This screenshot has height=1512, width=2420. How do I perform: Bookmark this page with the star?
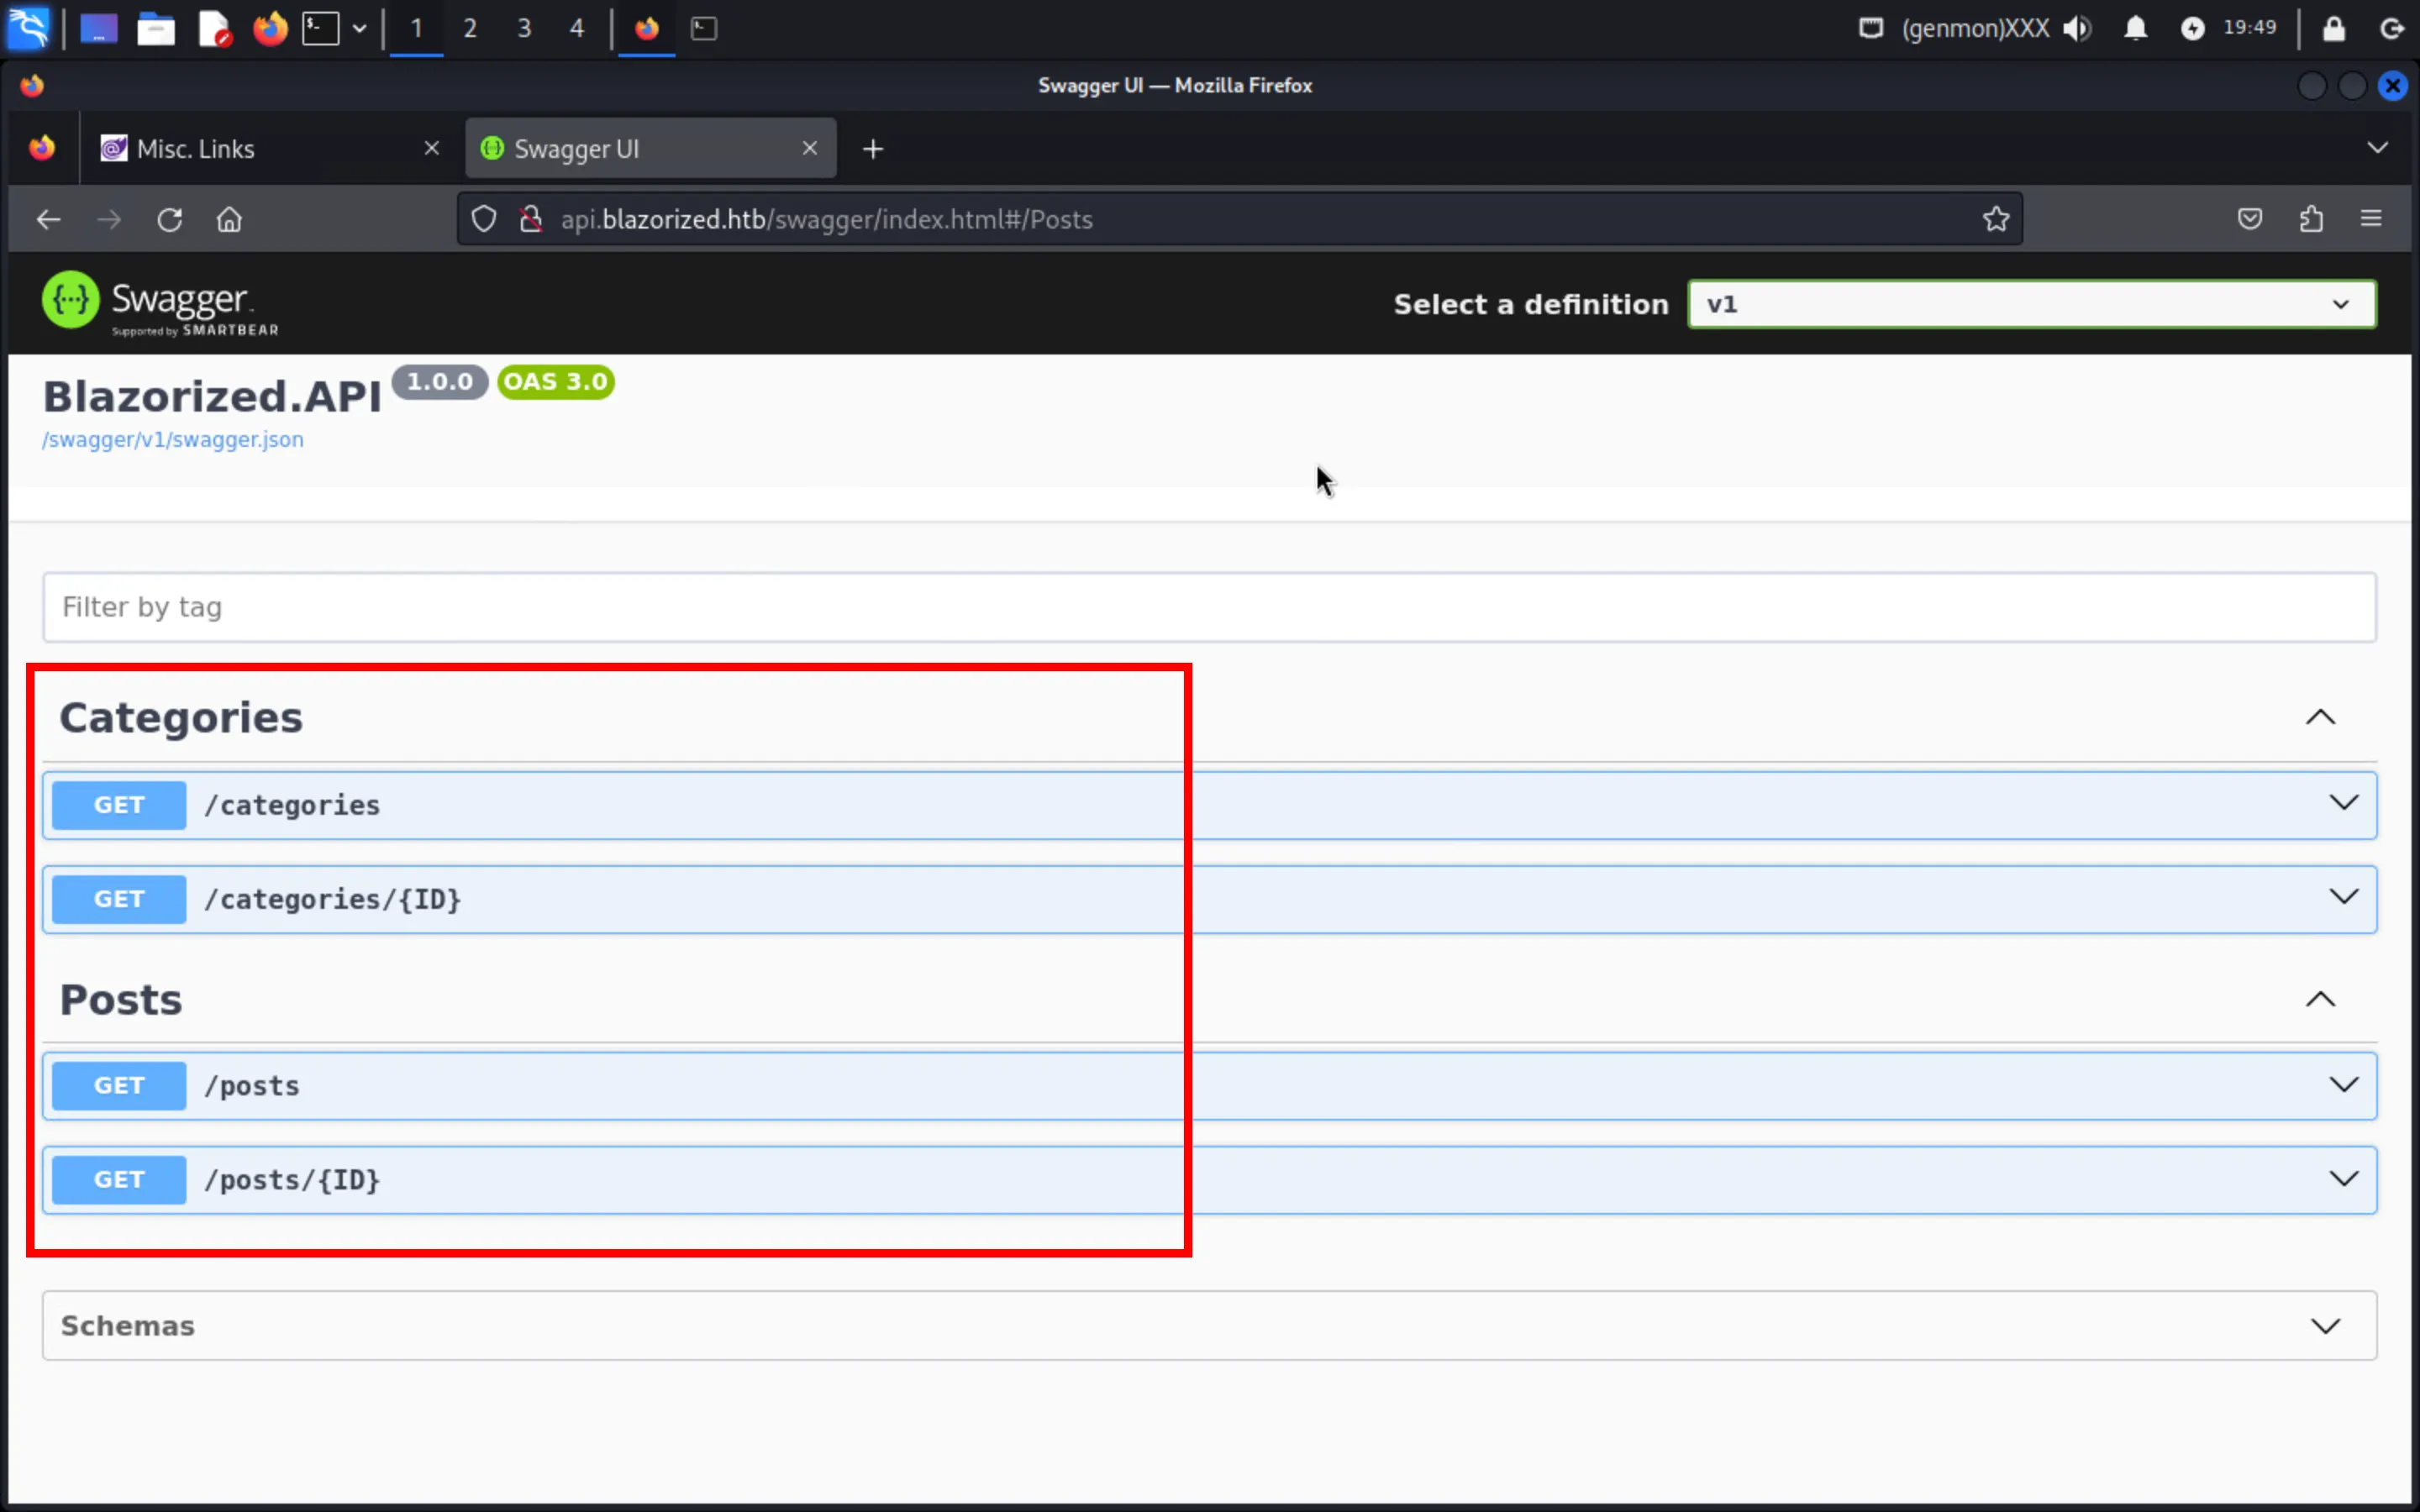[x=1996, y=219]
